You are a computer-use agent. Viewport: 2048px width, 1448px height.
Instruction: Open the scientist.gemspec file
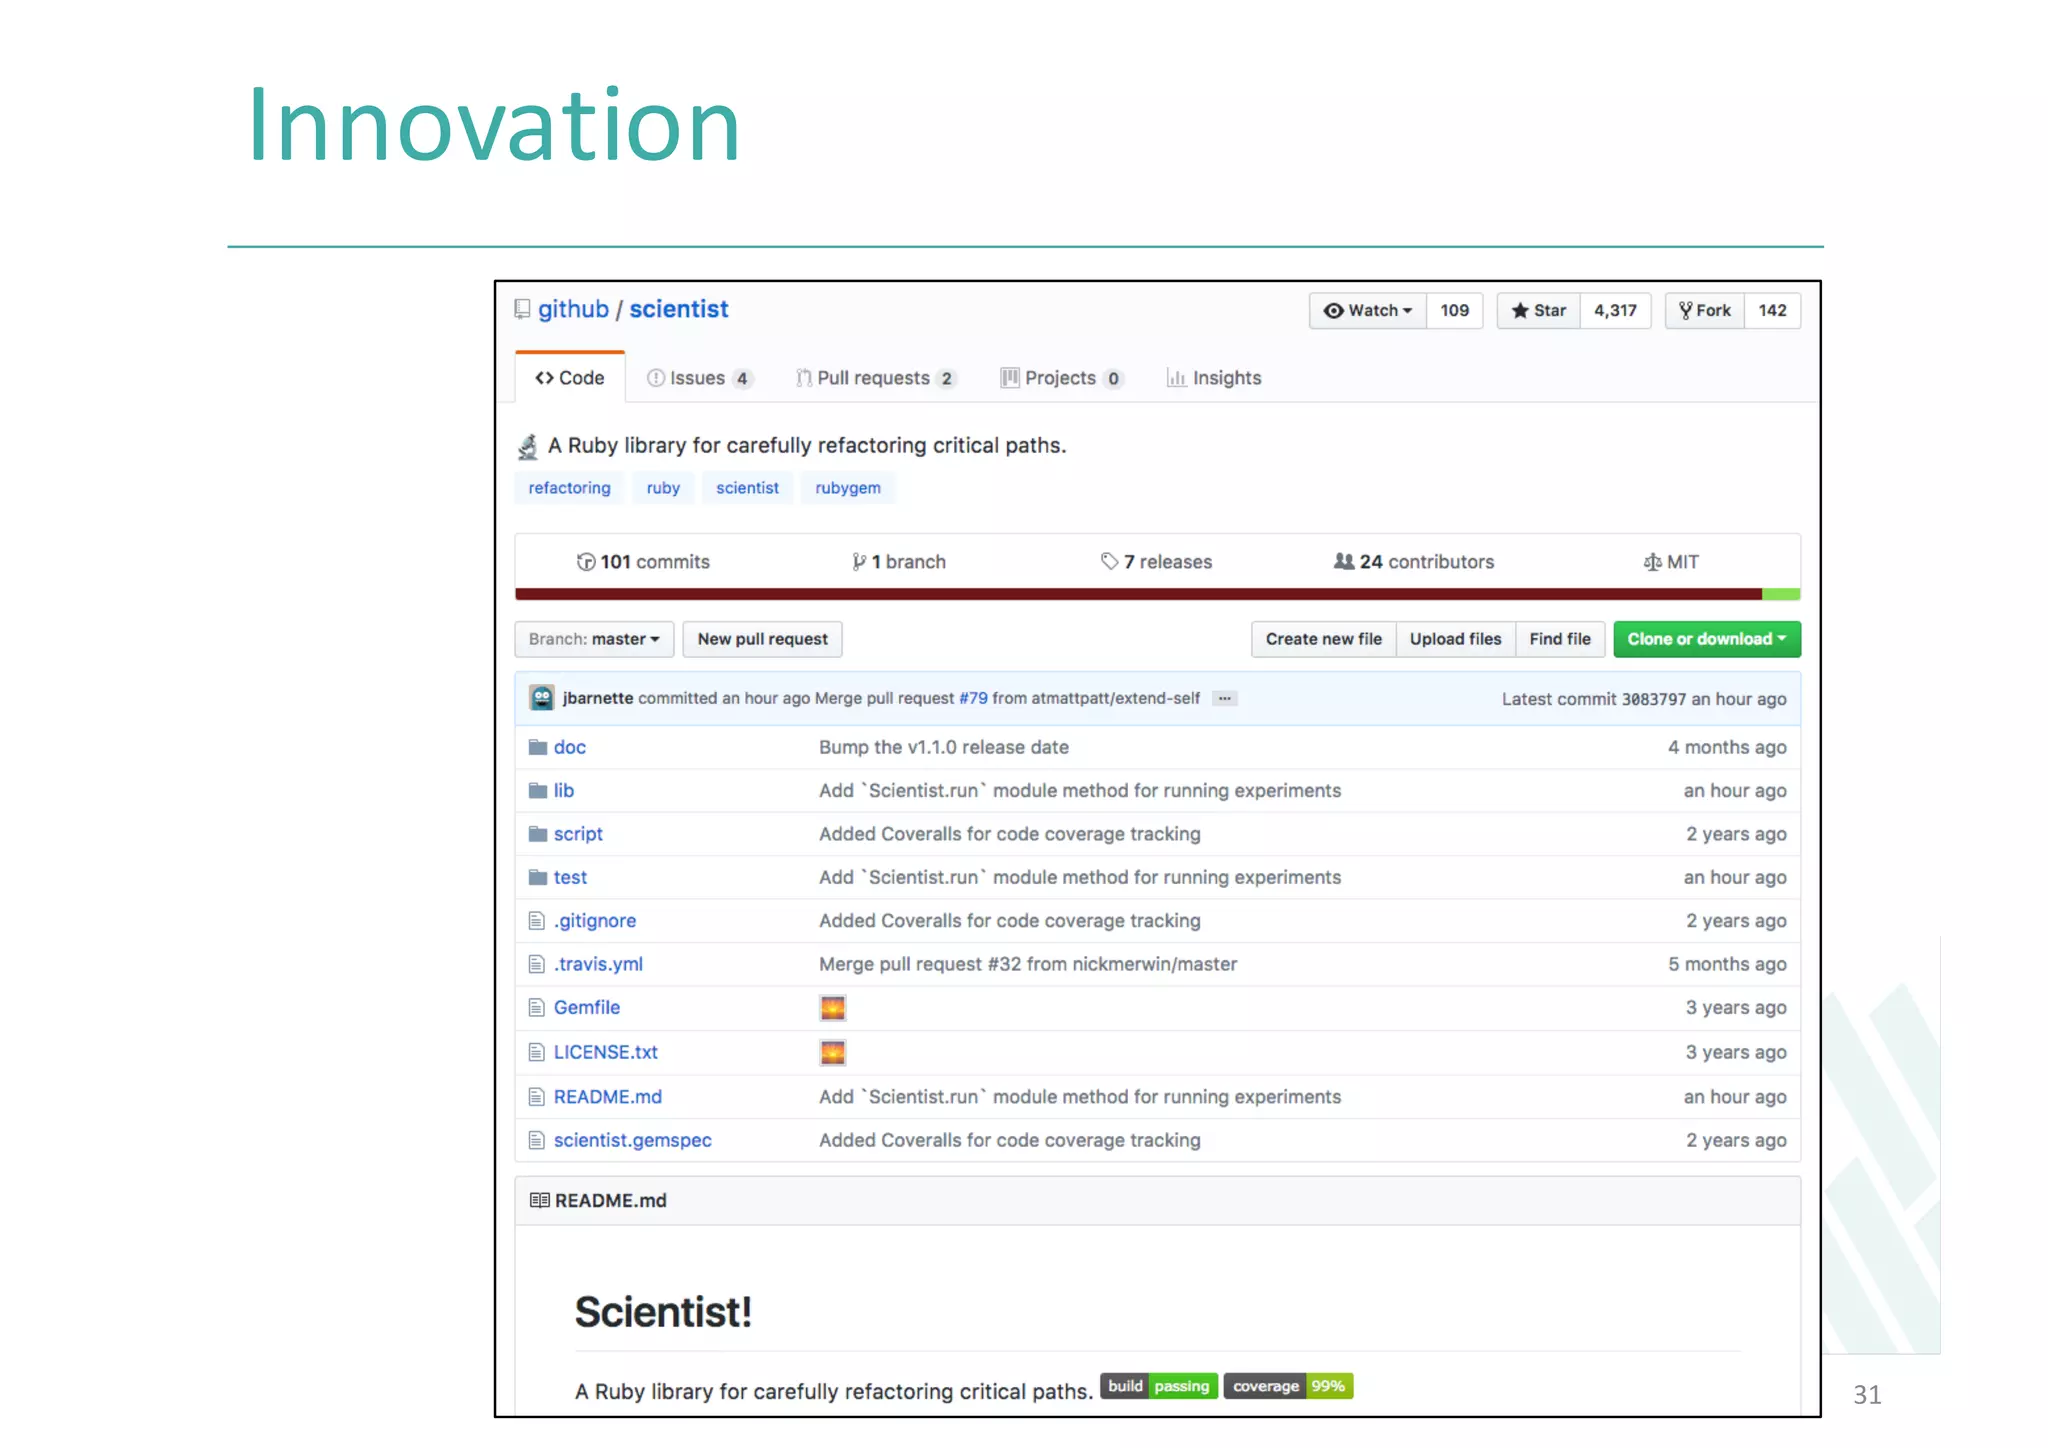633,1140
